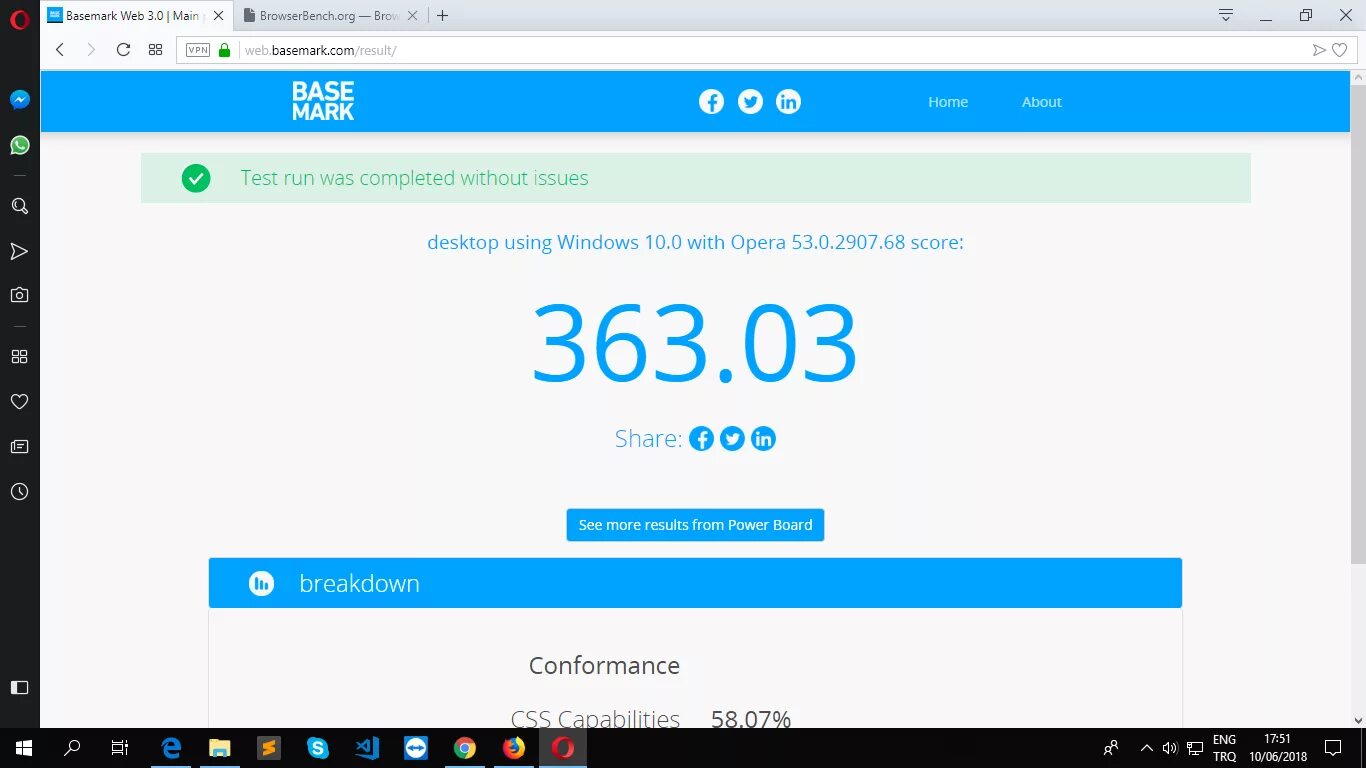Screen dimensions: 1366x768
Task: Open File Explorer from taskbar
Action: click(x=220, y=748)
